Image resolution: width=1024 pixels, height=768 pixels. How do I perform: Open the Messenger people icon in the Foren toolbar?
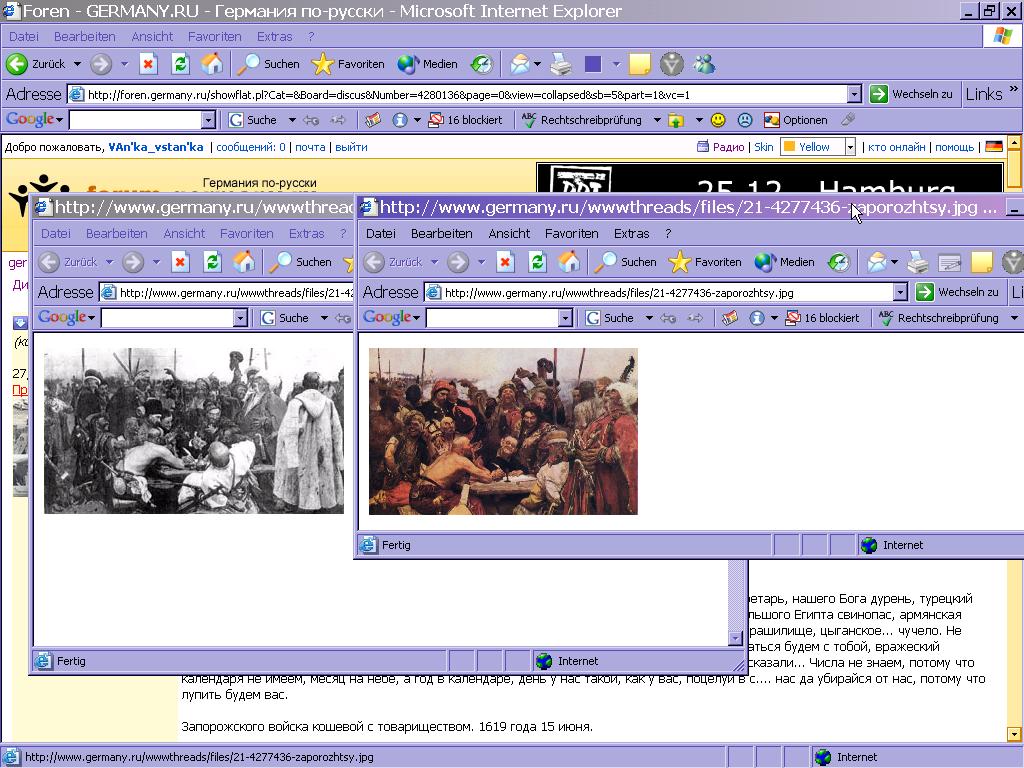click(705, 64)
